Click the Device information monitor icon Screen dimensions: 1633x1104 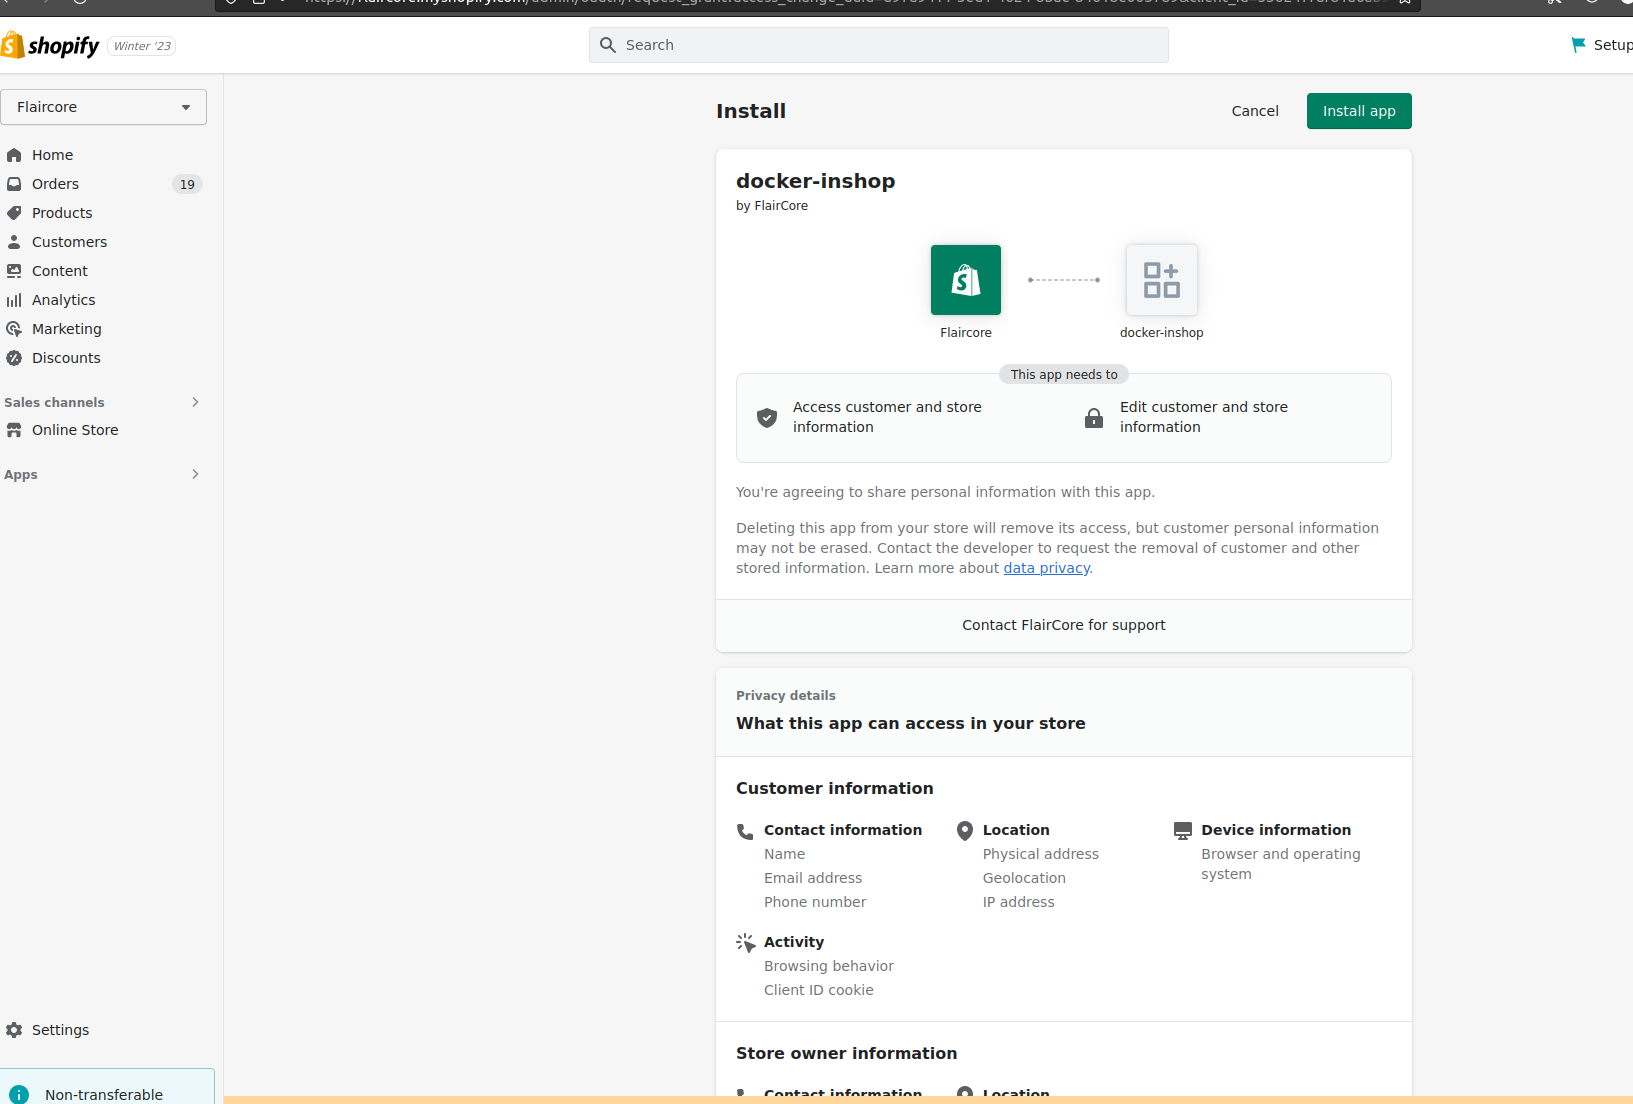[1183, 831]
